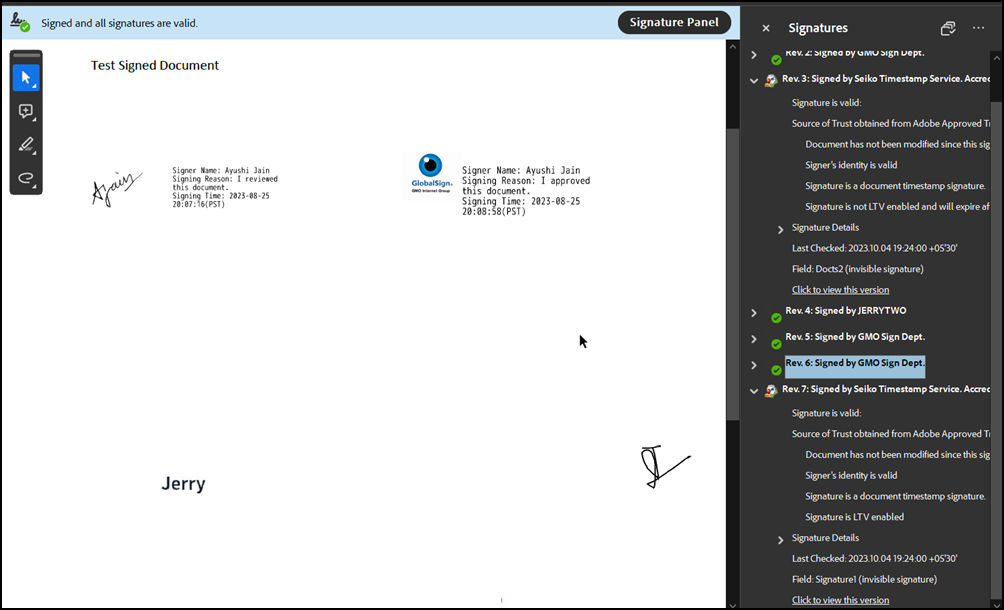Screen dimensions: 1004x610
Task: Select the arrow selection tool
Action: tap(26, 78)
